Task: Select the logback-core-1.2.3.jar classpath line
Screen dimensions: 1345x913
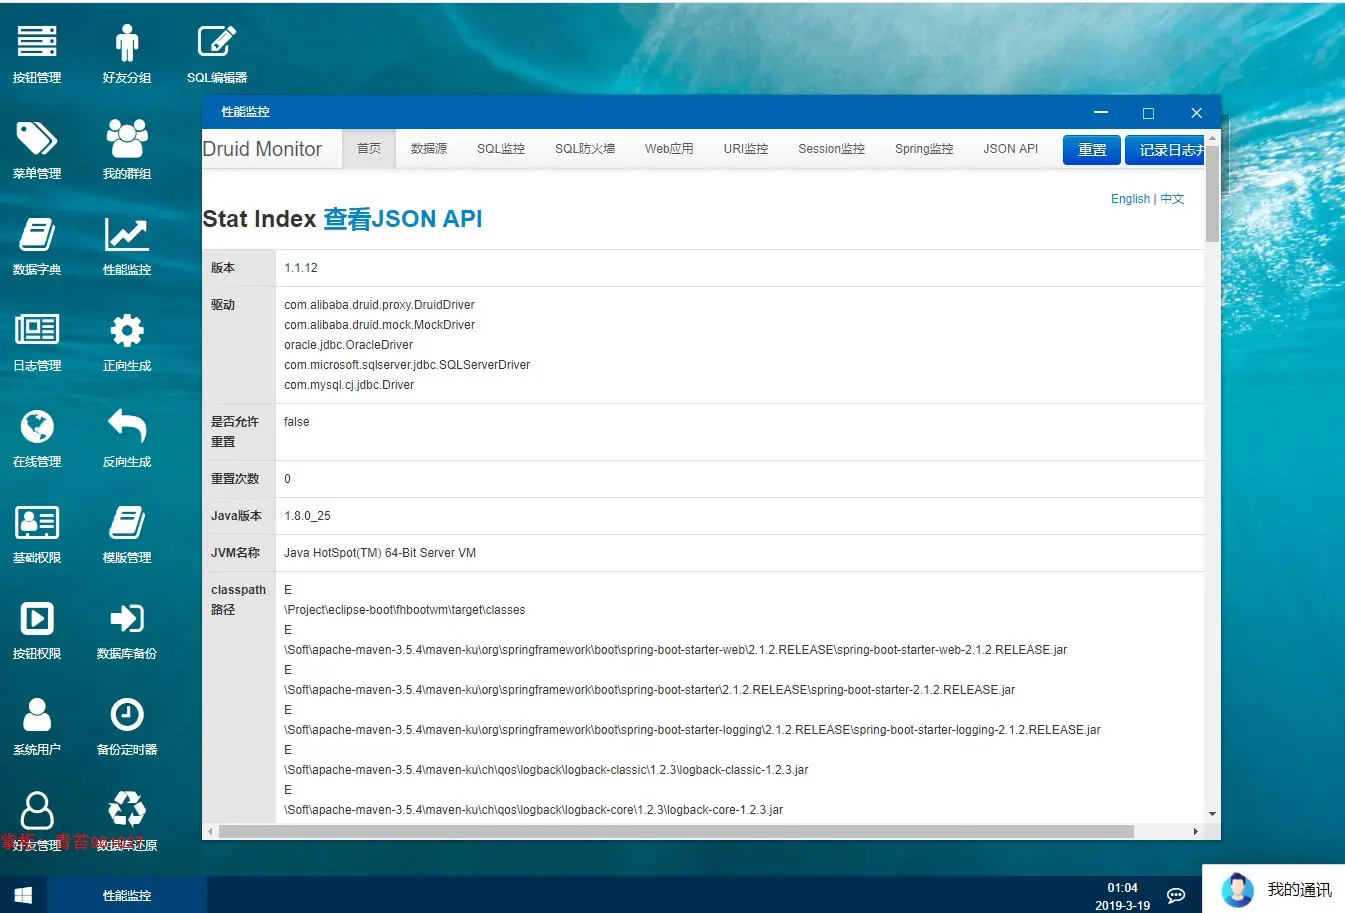Action: [x=533, y=810]
